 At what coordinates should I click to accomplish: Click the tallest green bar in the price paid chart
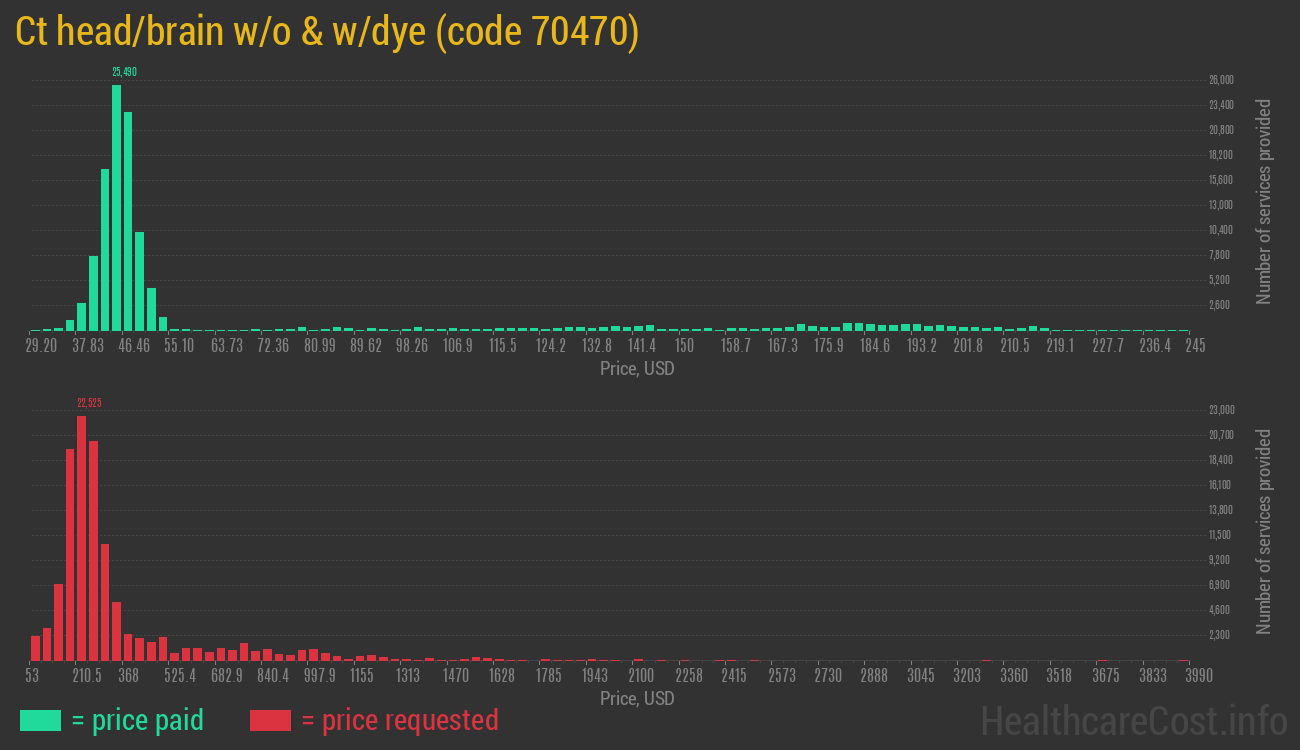[x=116, y=208]
